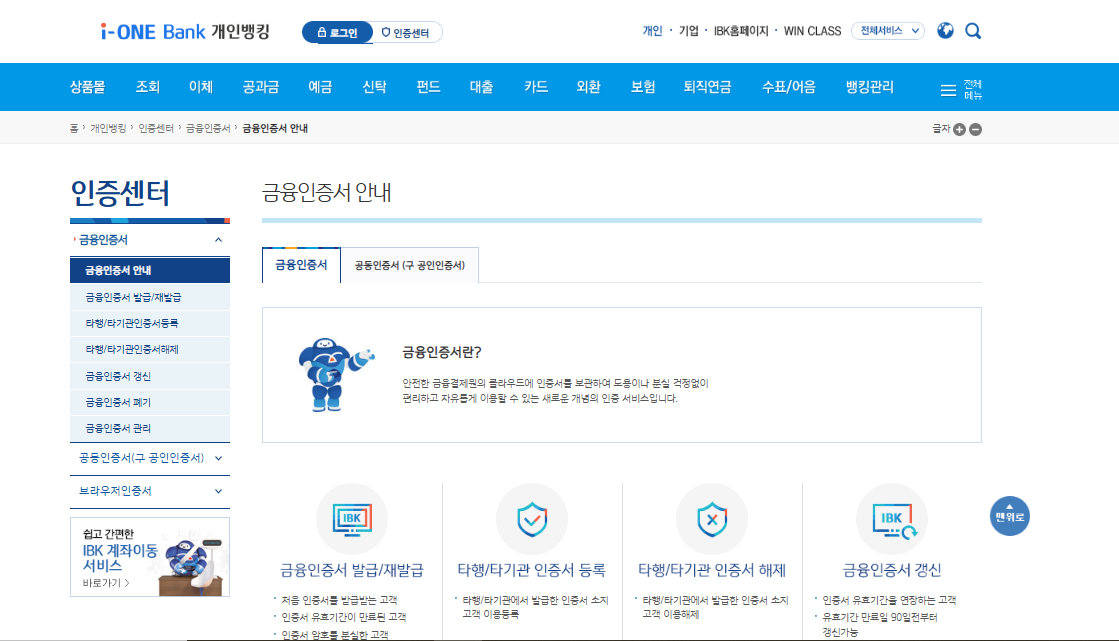Image resolution: width=1119 pixels, height=641 pixels.
Task: Select 금융인증서 폐기 in the sidebar
Action: pyautogui.click(x=120, y=401)
